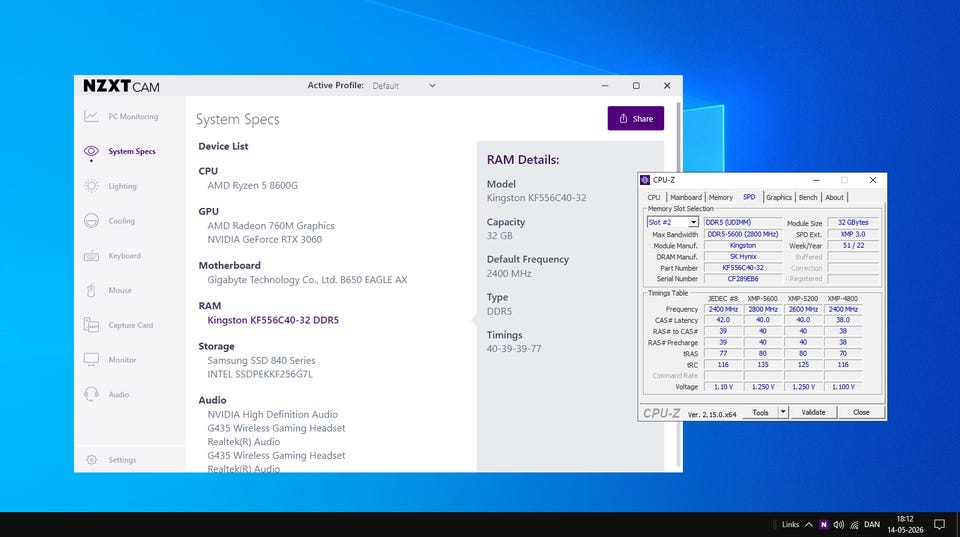Click the Links toolbar in taskbar
Image resolution: width=960 pixels, height=537 pixels.
click(x=790, y=525)
